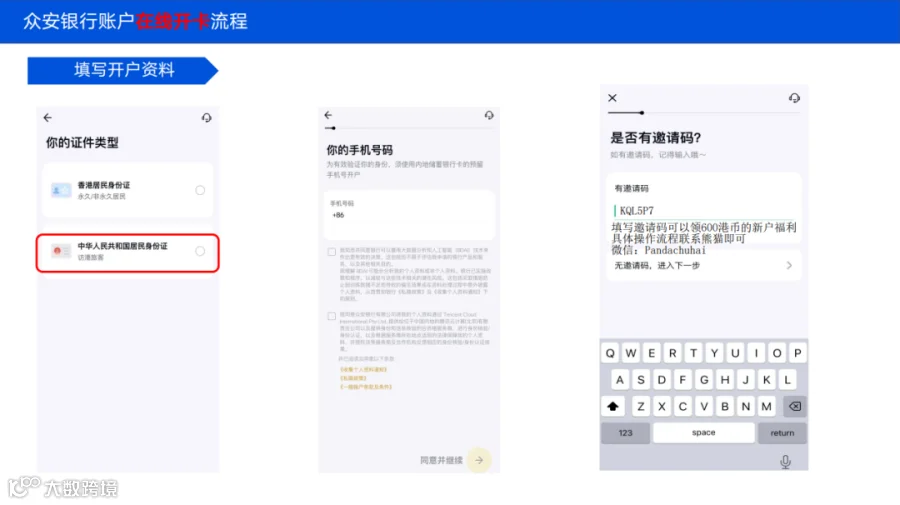Viewport: 900px width, 505px height.
Task: Tap the P key on keyboard
Action: pos(798,354)
